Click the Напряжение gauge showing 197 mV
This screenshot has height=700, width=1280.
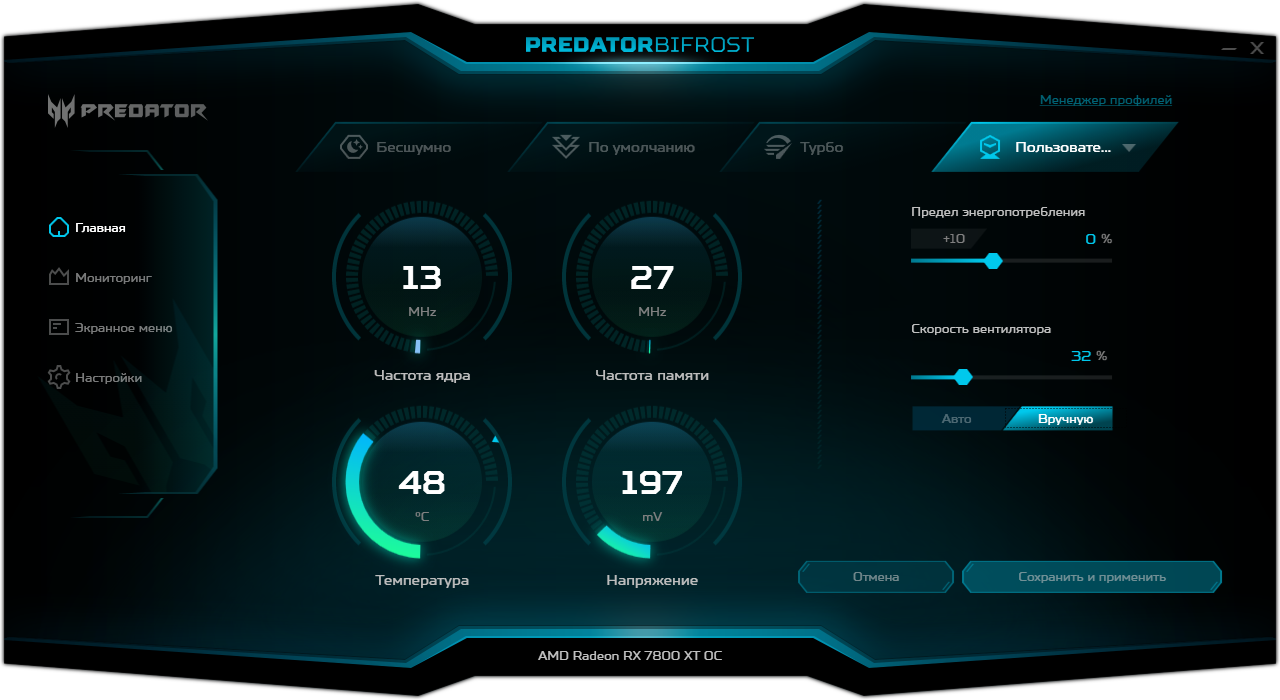click(652, 480)
